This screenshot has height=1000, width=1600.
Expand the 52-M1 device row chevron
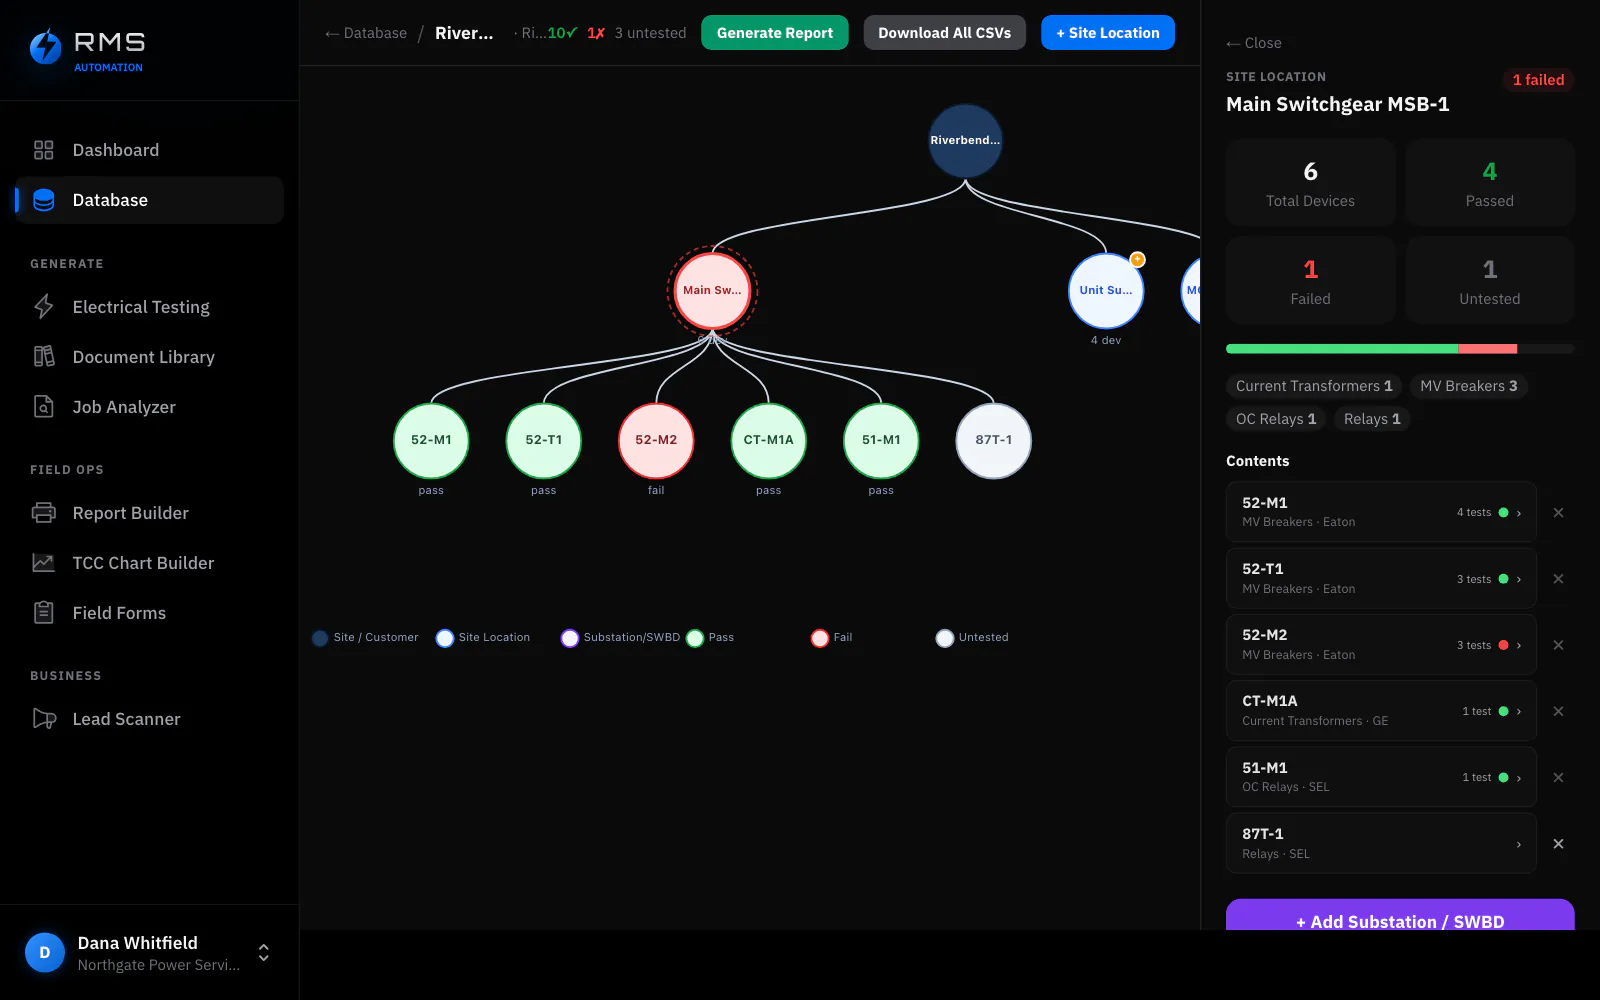[1519, 513]
